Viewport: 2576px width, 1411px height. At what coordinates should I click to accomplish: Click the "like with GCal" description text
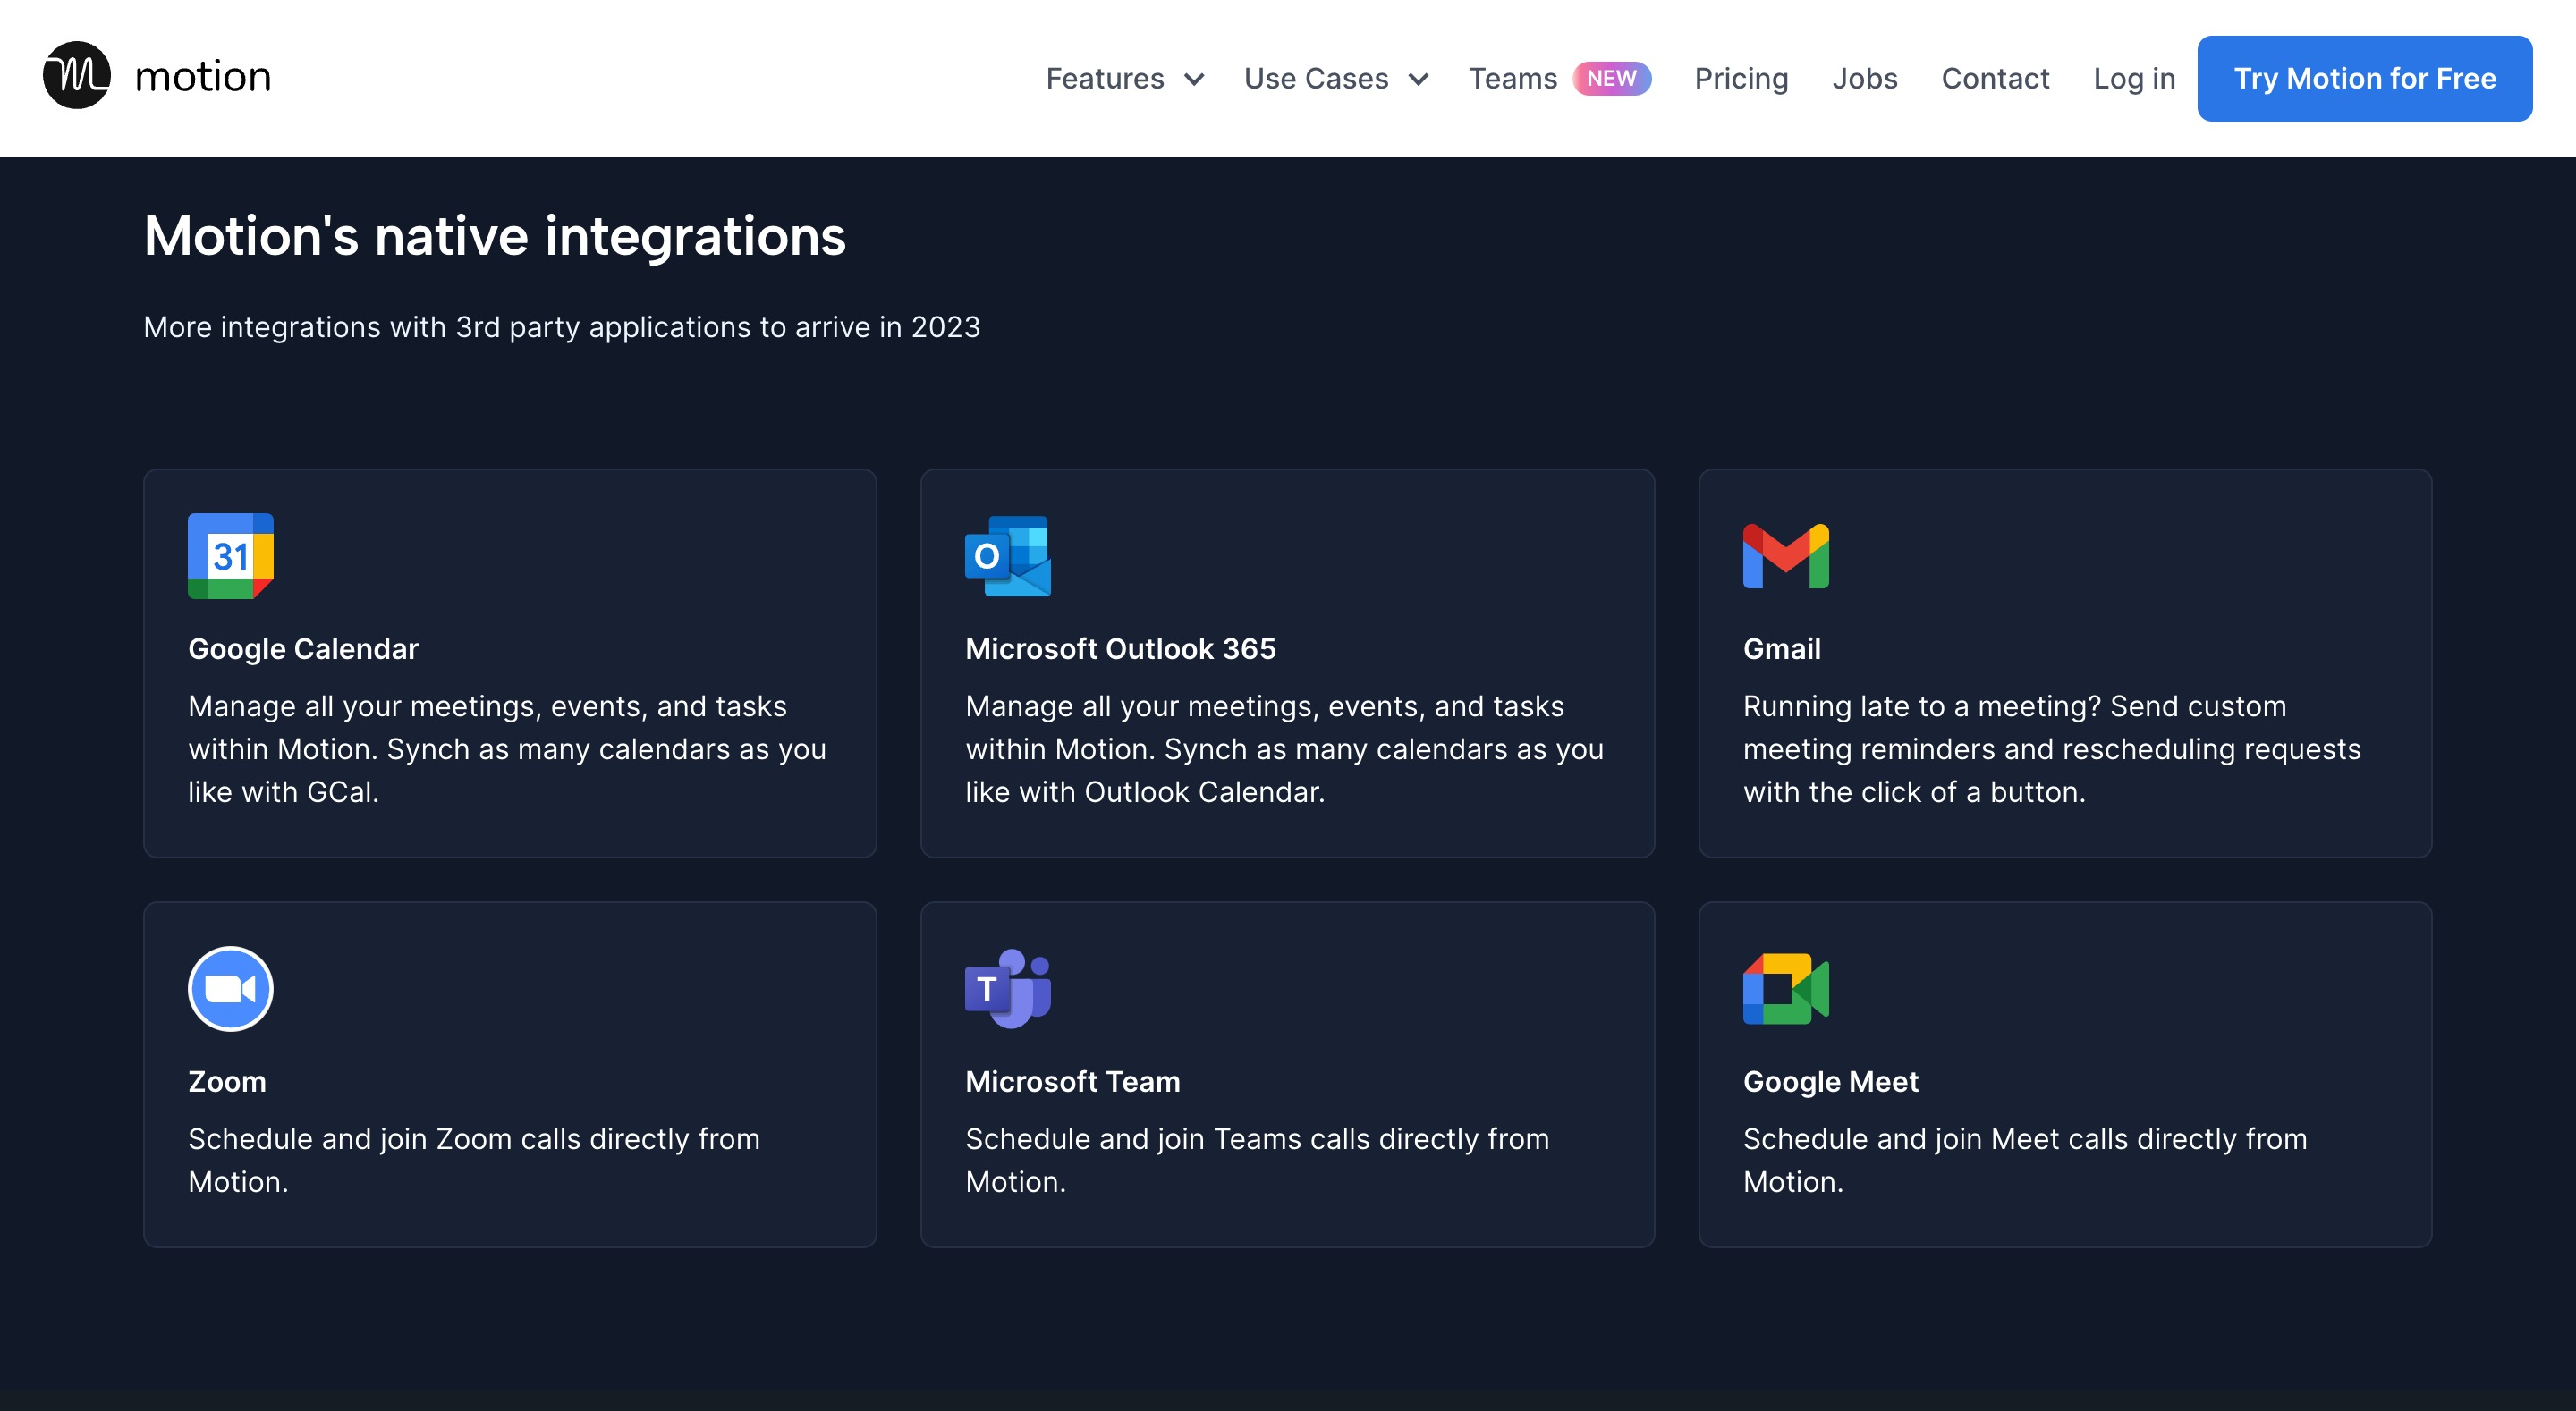click(283, 792)
